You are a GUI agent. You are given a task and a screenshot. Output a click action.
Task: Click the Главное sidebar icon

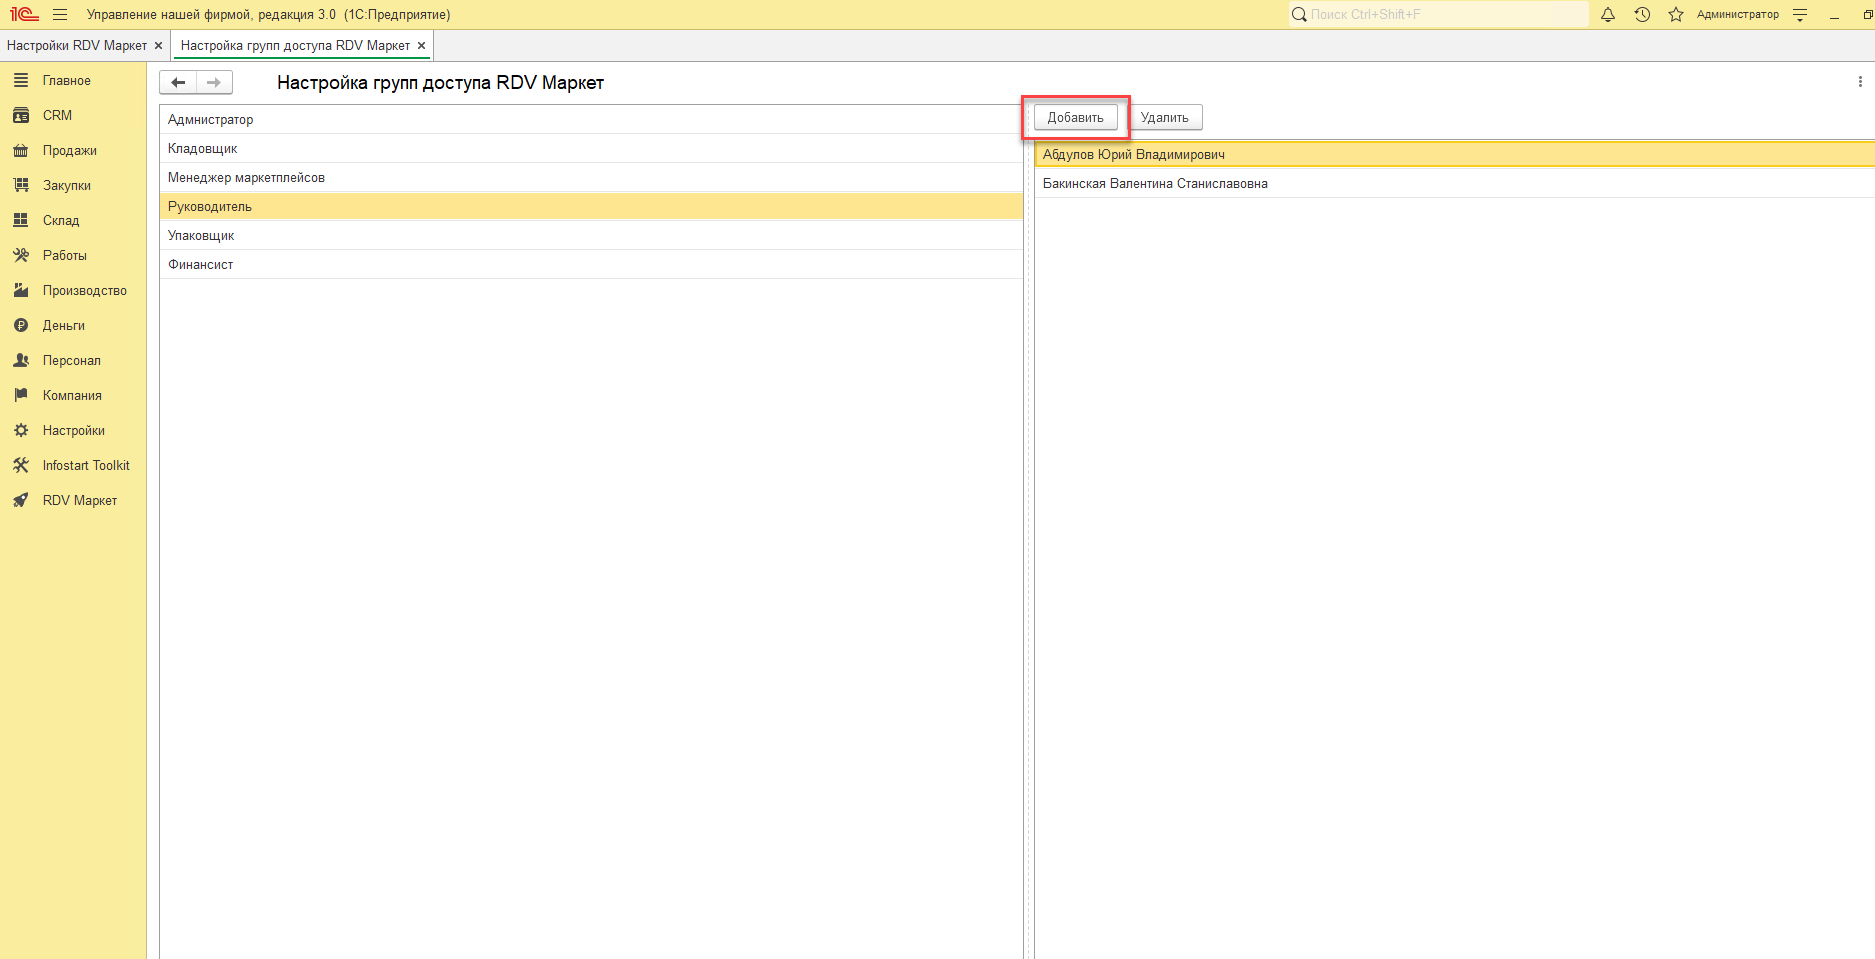tap(21, 80)
